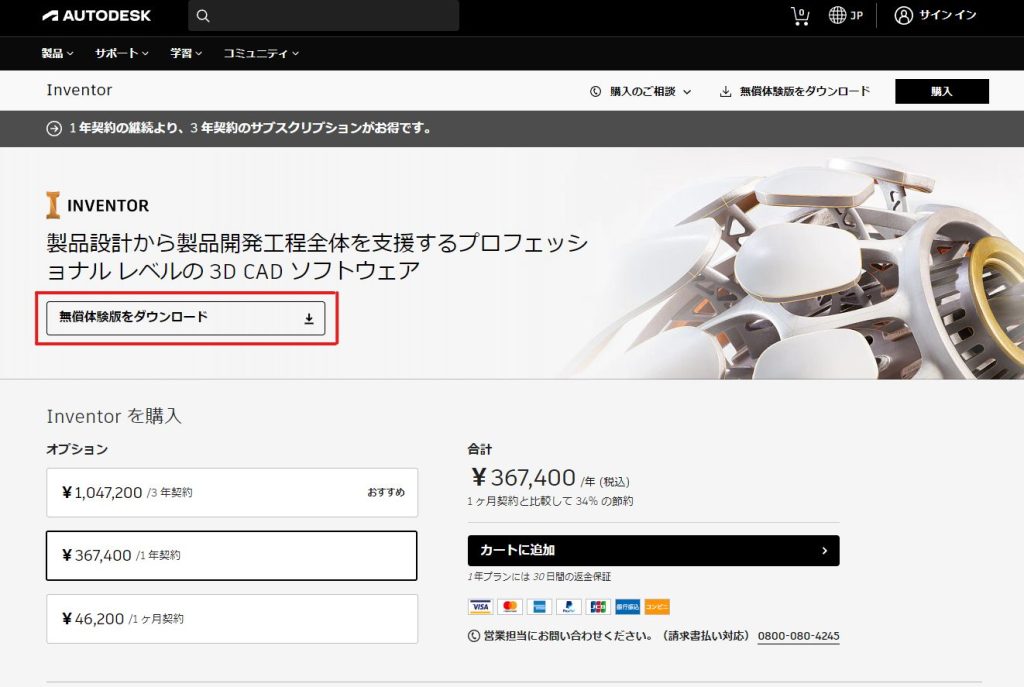The image size is (1024, 687).
Task: Expand the 学習 menu
Action: 186,54
